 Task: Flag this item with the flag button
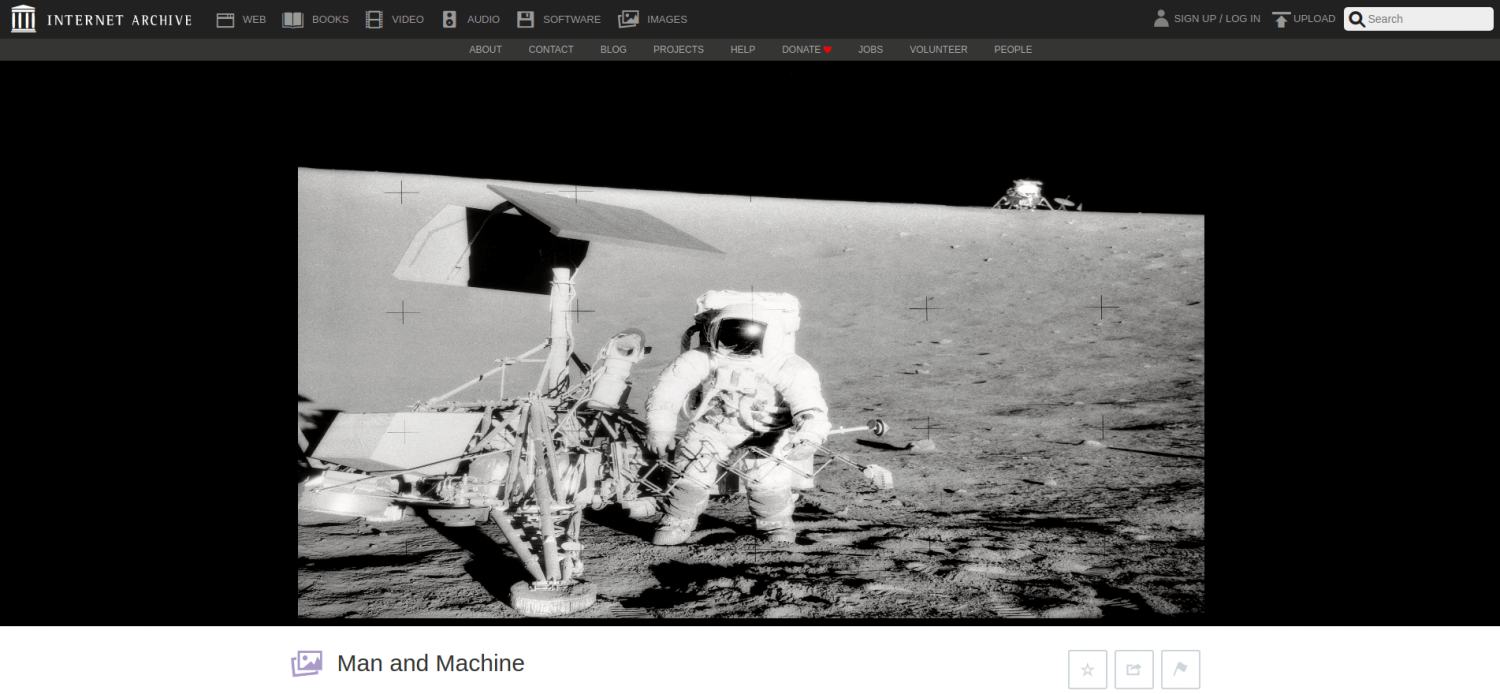tap(1180, 669)
